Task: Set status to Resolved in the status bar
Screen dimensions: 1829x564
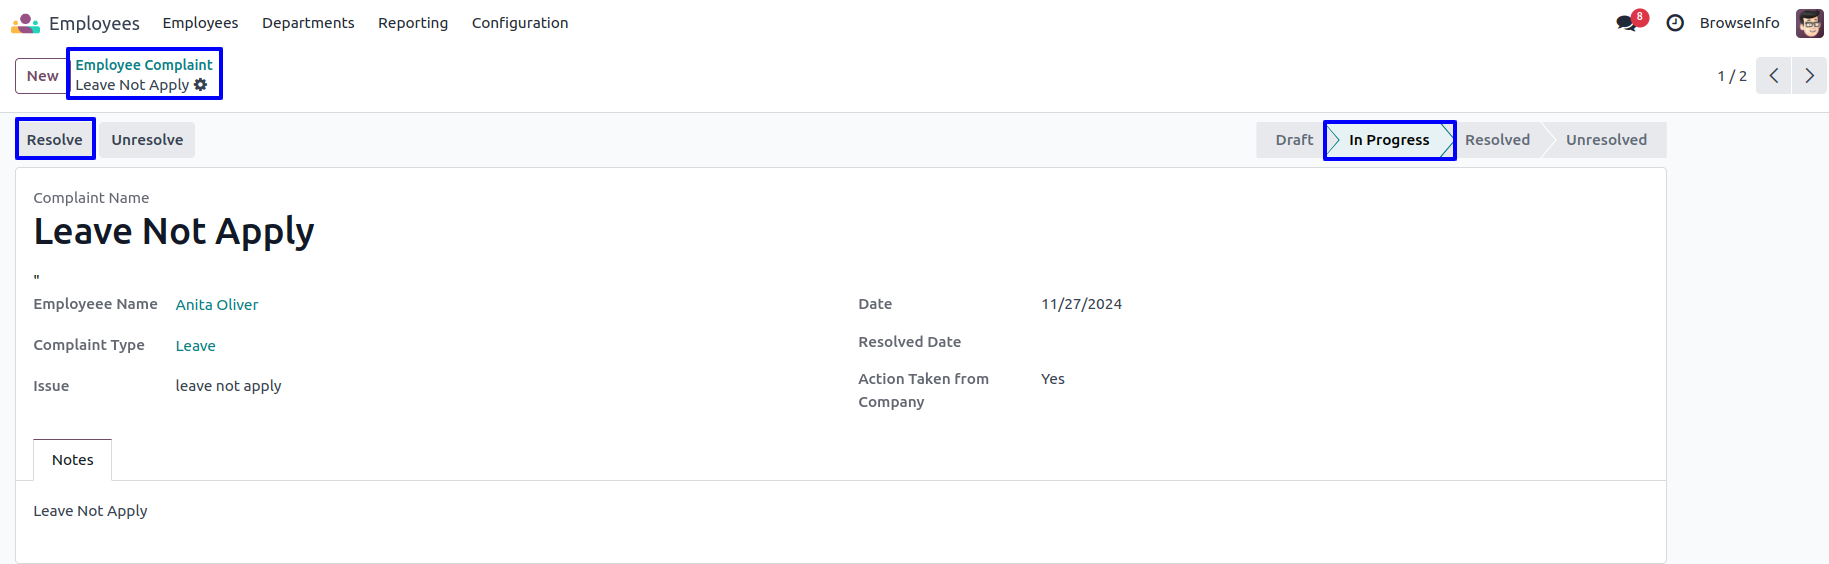Action: tap(1497, 140)
